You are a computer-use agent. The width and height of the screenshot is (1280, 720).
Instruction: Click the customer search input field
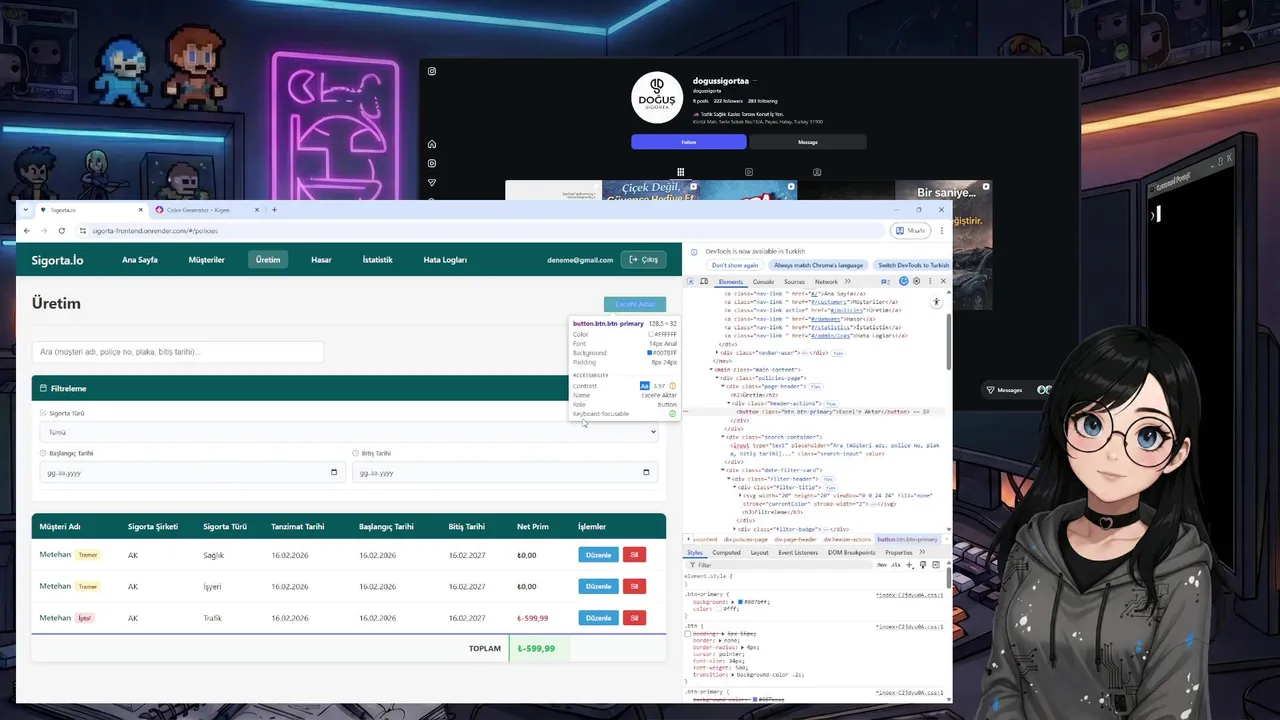[x=178, y=352]
